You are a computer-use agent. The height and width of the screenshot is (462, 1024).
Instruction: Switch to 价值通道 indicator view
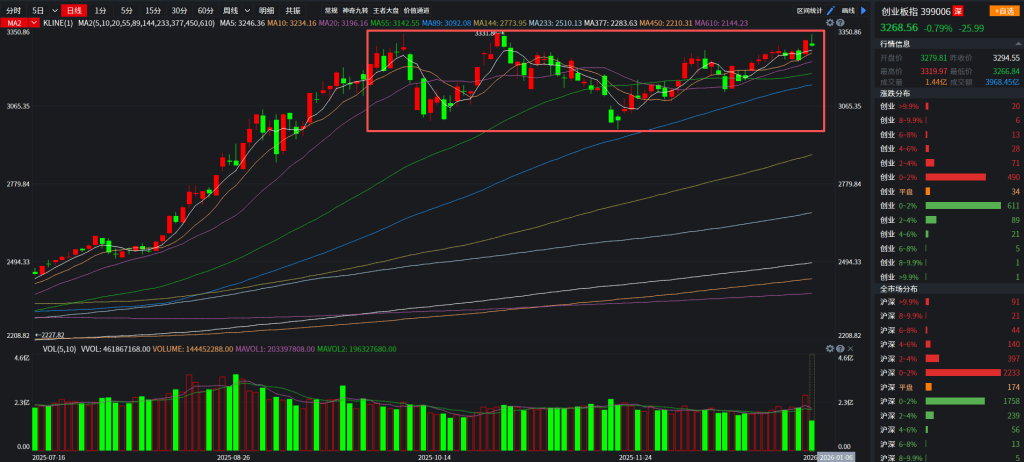click(416, 10)
